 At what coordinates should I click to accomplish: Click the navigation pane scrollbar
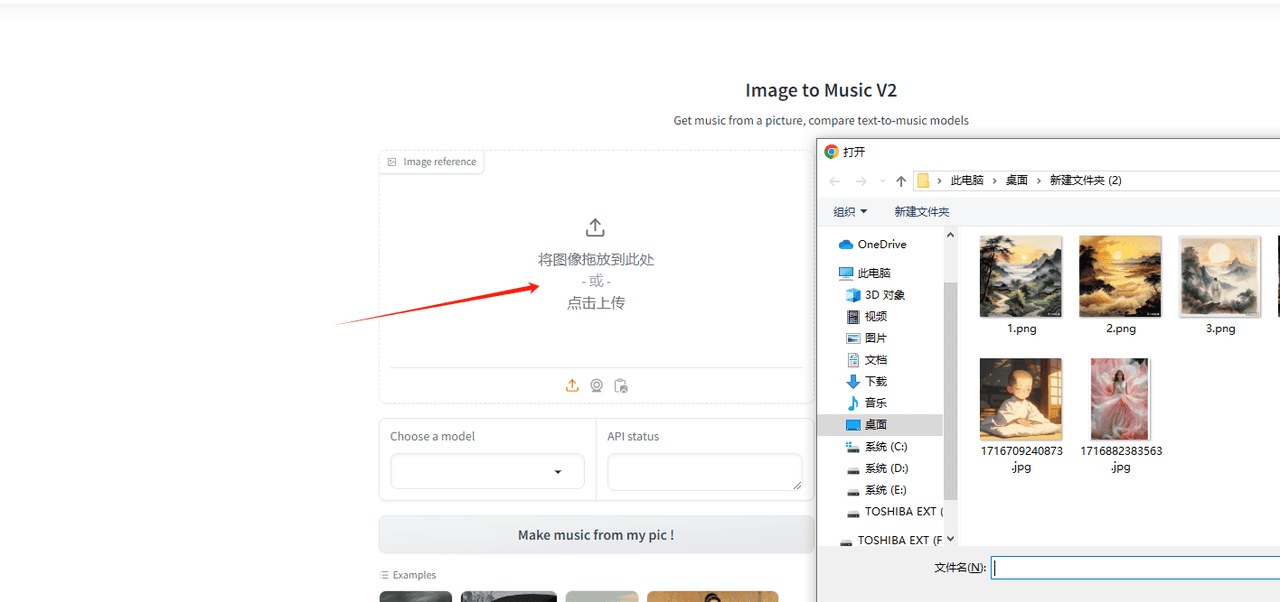point(950,390)
